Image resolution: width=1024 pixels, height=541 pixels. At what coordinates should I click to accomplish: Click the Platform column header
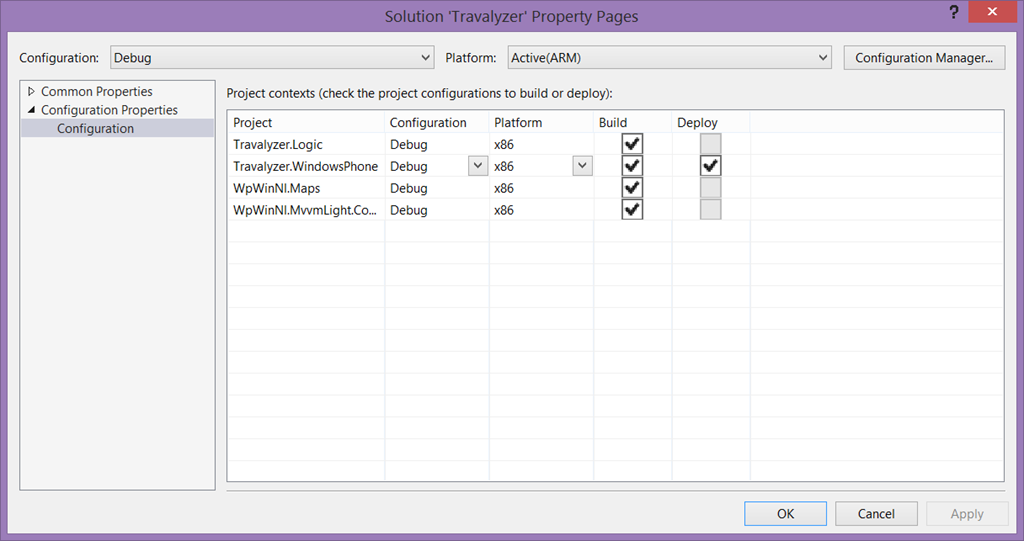point(541,122)
